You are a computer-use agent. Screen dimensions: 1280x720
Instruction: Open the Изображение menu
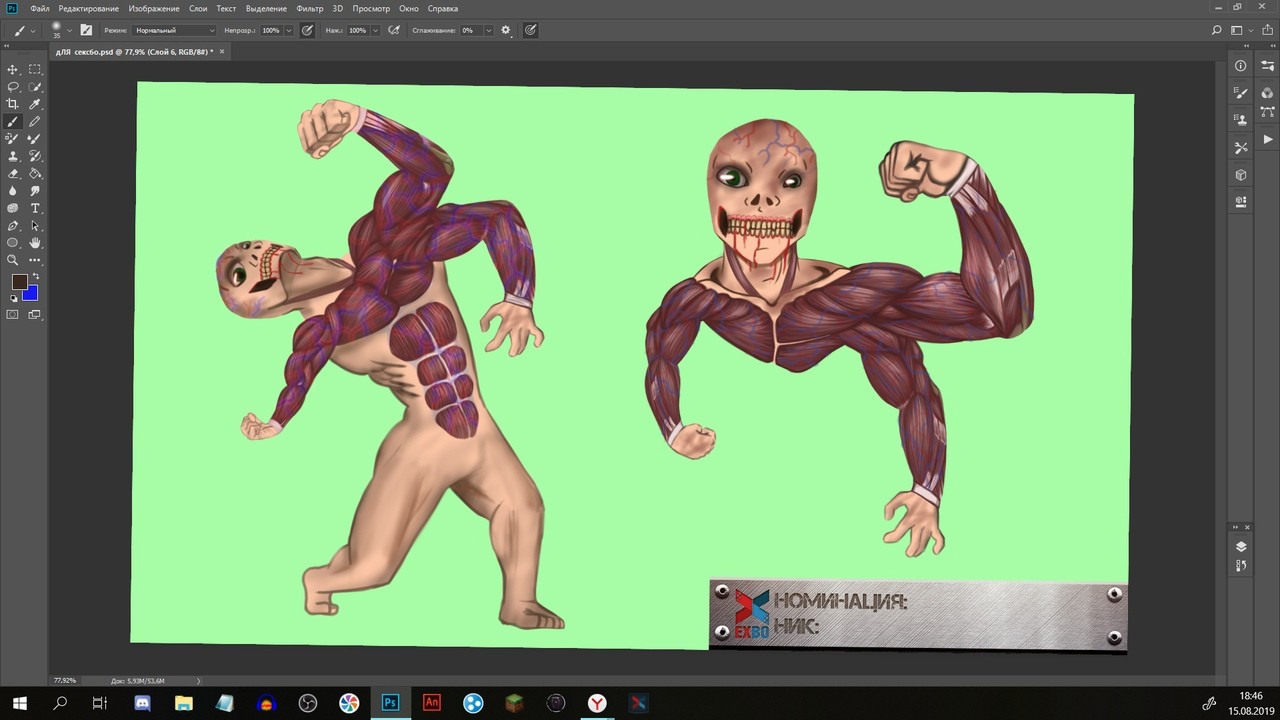[153, 8]
